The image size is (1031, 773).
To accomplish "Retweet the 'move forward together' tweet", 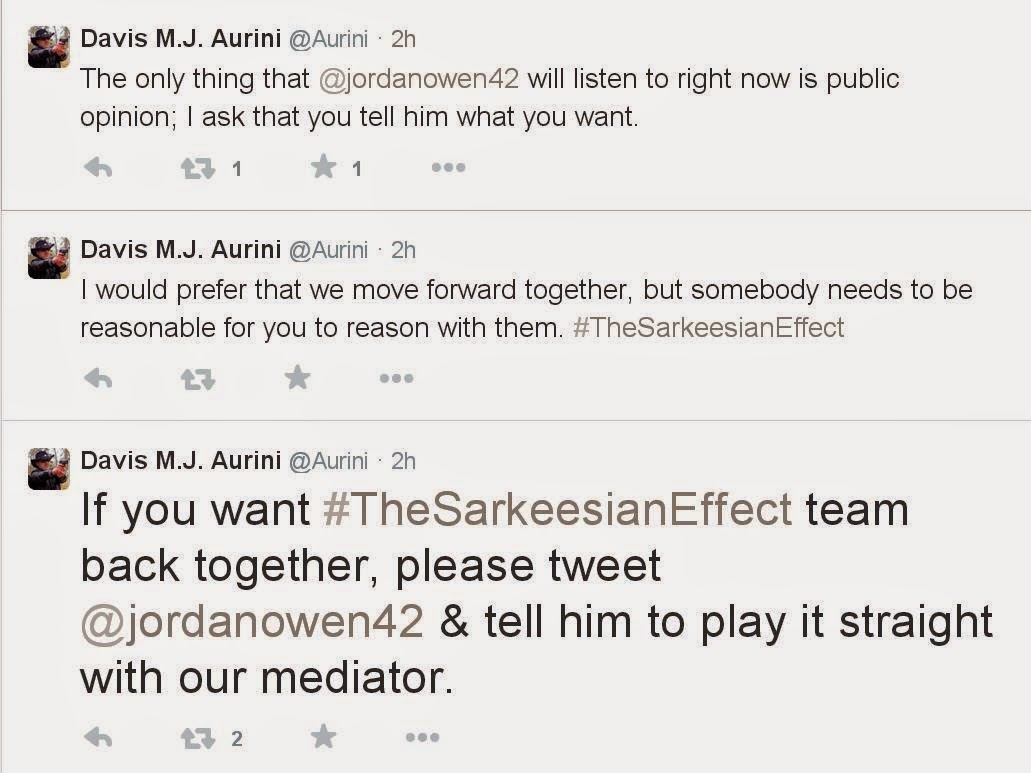I will (x=197, y=378).
